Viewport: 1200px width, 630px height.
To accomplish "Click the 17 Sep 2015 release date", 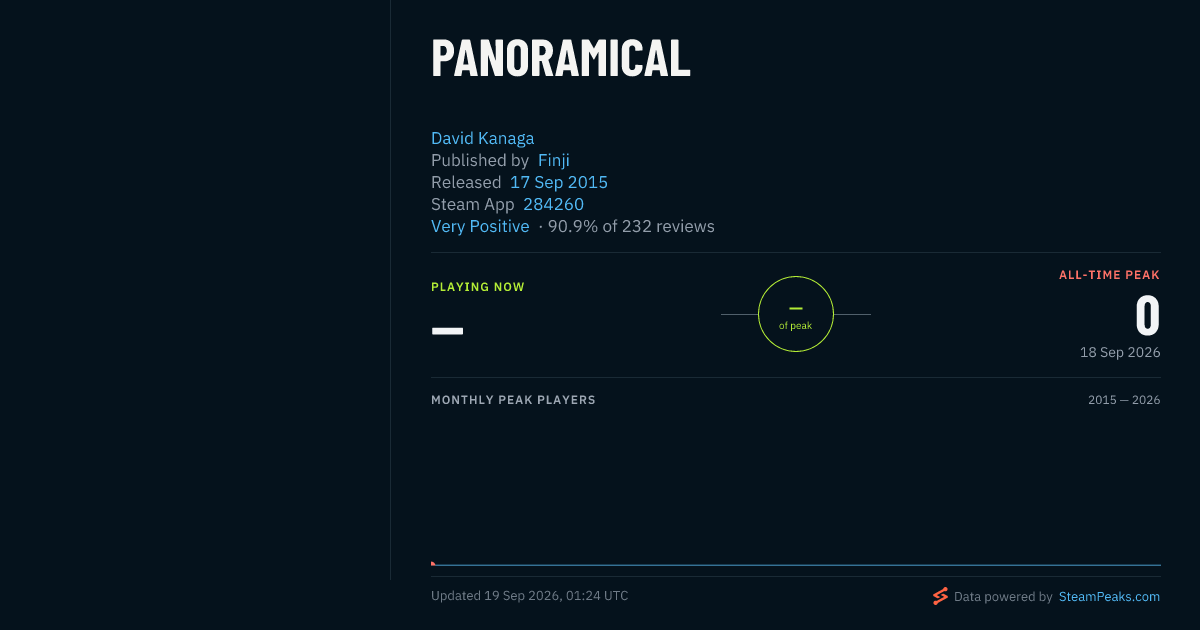I will click(x=559, y=182).
